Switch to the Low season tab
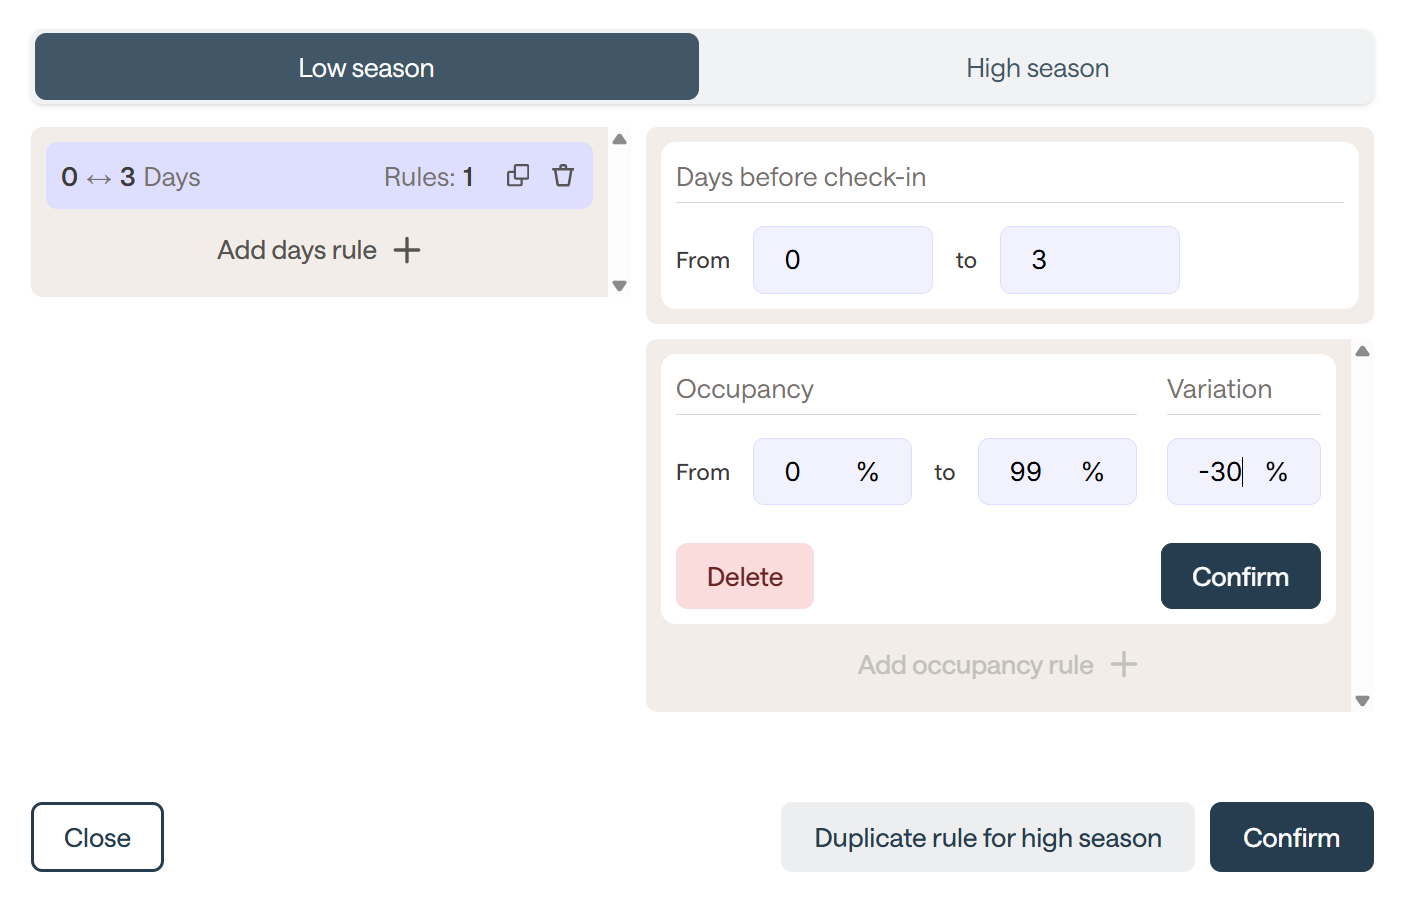Viewport: 1411px width, 914px height. pyautogui.click(x=367, y=68)
